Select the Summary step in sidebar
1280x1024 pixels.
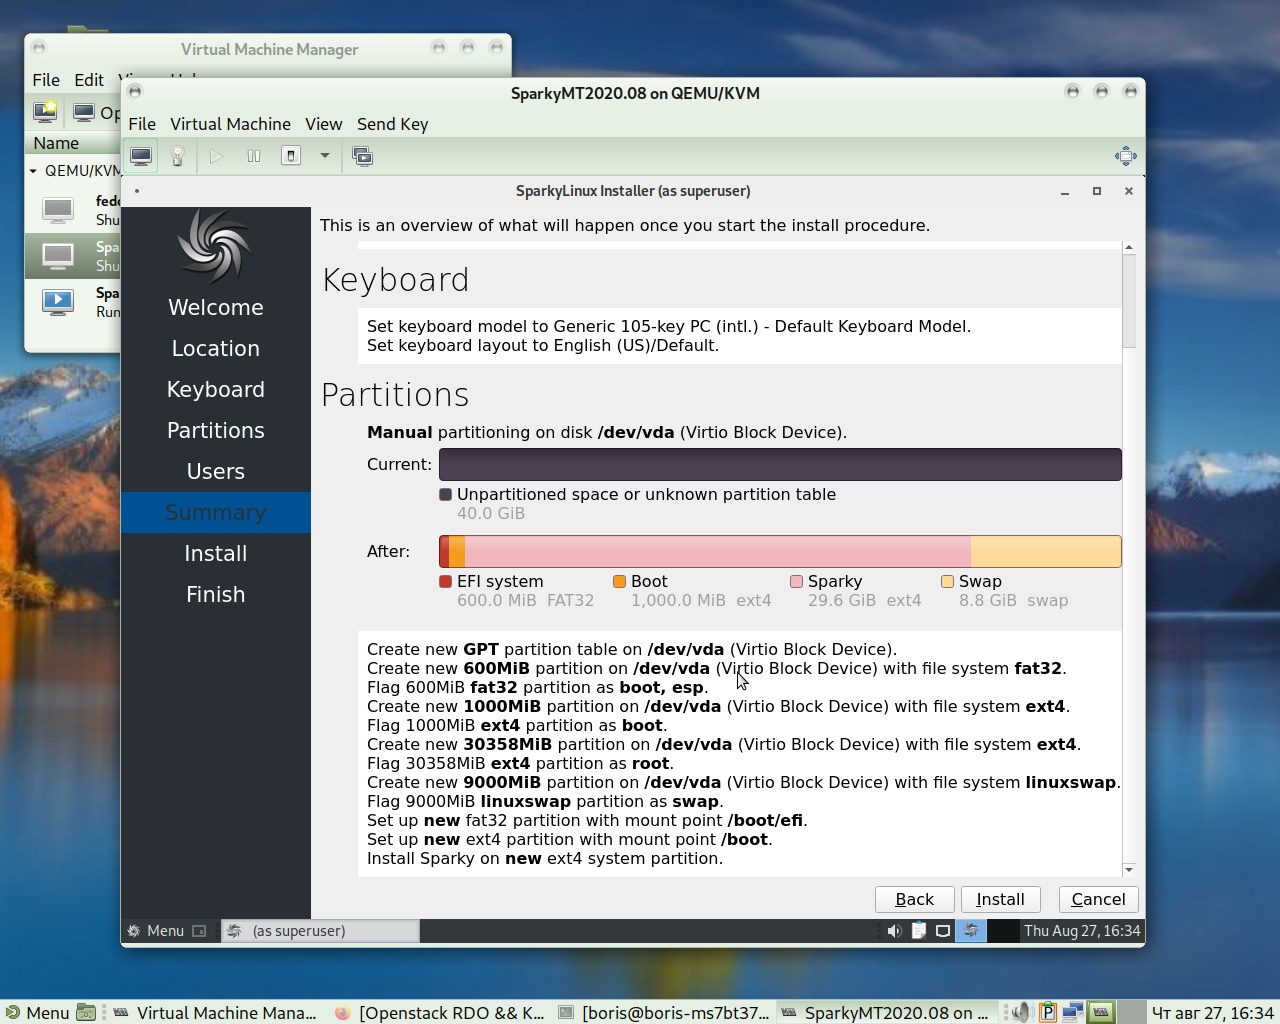pos(216,512)
